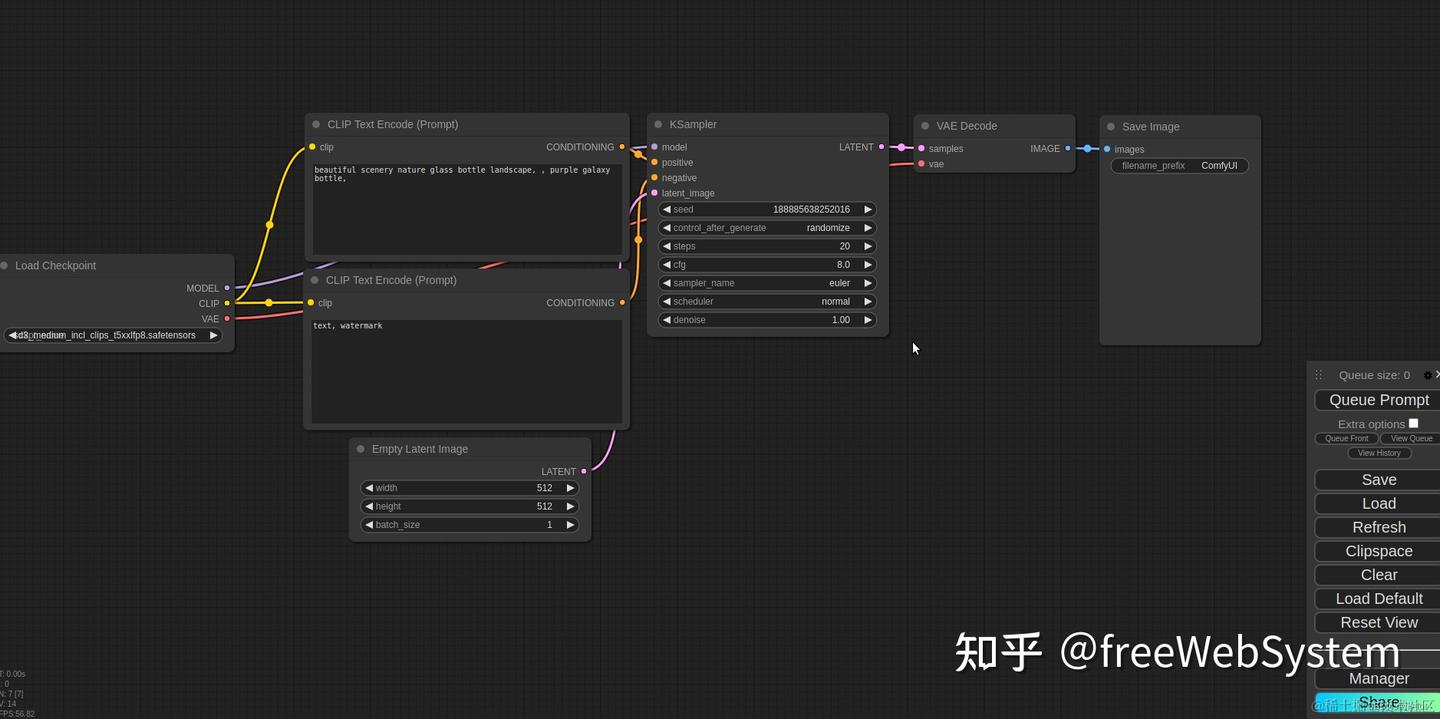Click Queue Front button

pyautogui.click(x=1346, y=438)
